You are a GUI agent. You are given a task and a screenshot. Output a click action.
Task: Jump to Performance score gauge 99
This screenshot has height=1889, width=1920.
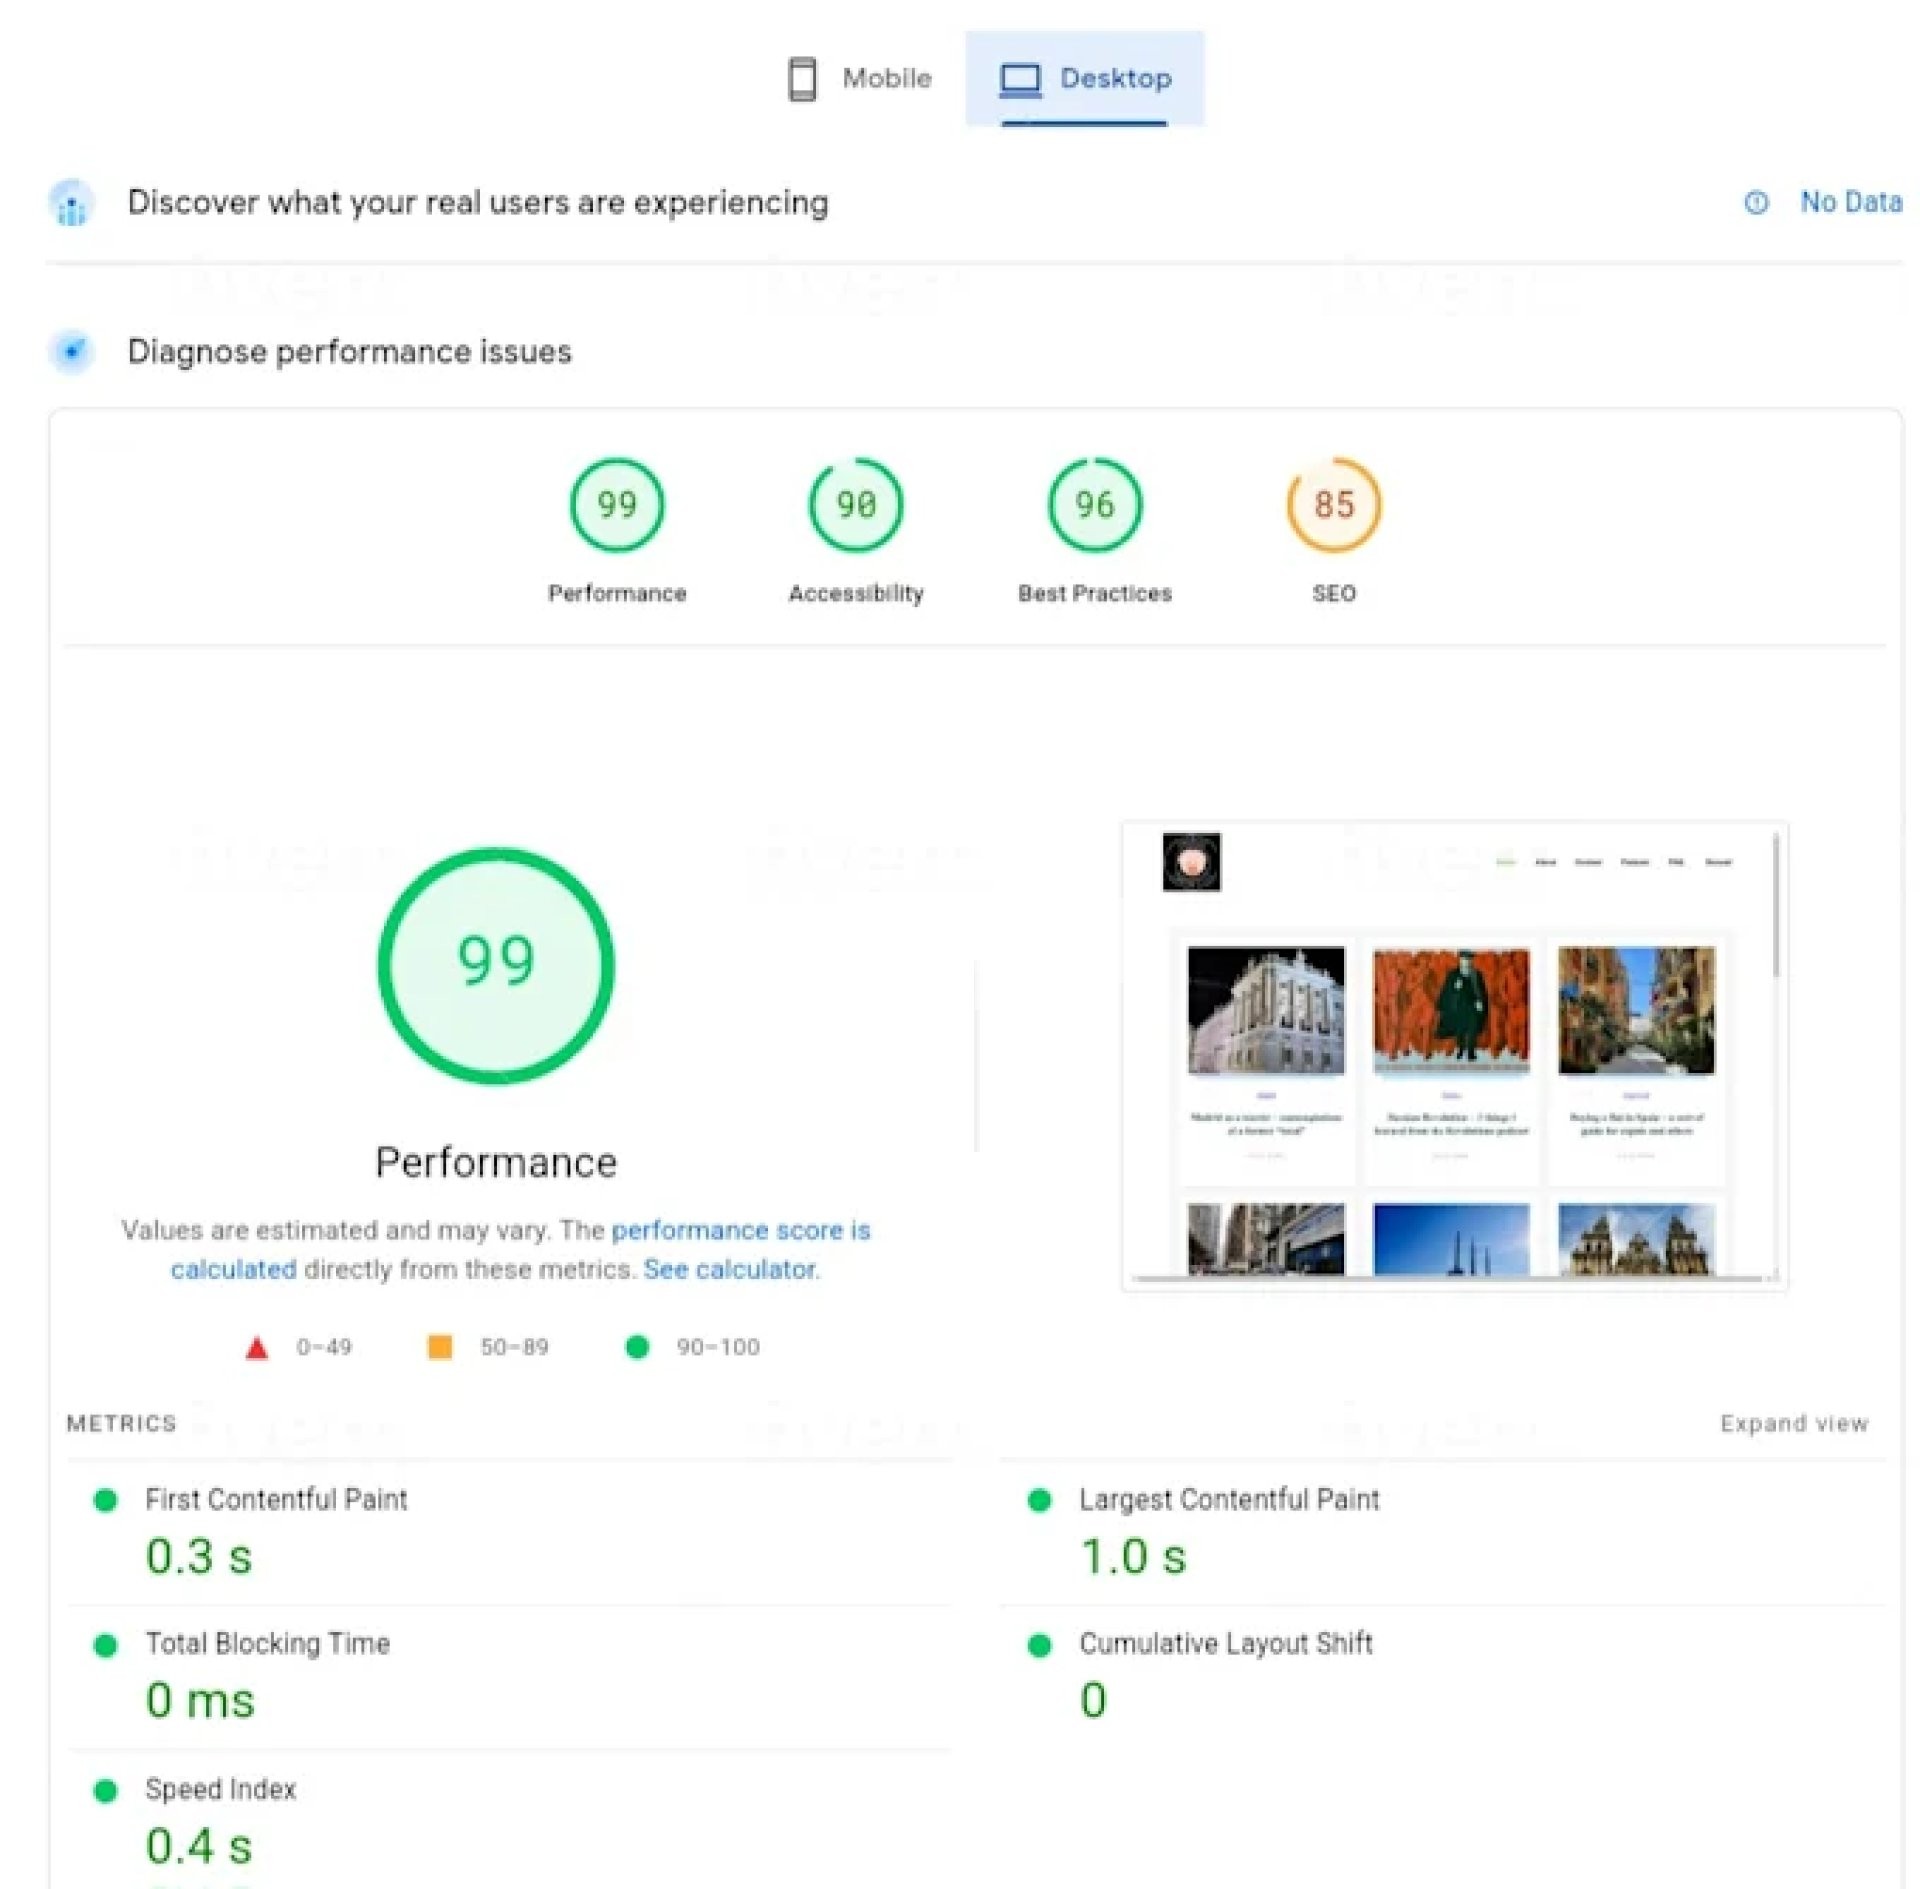pos(616,505)
